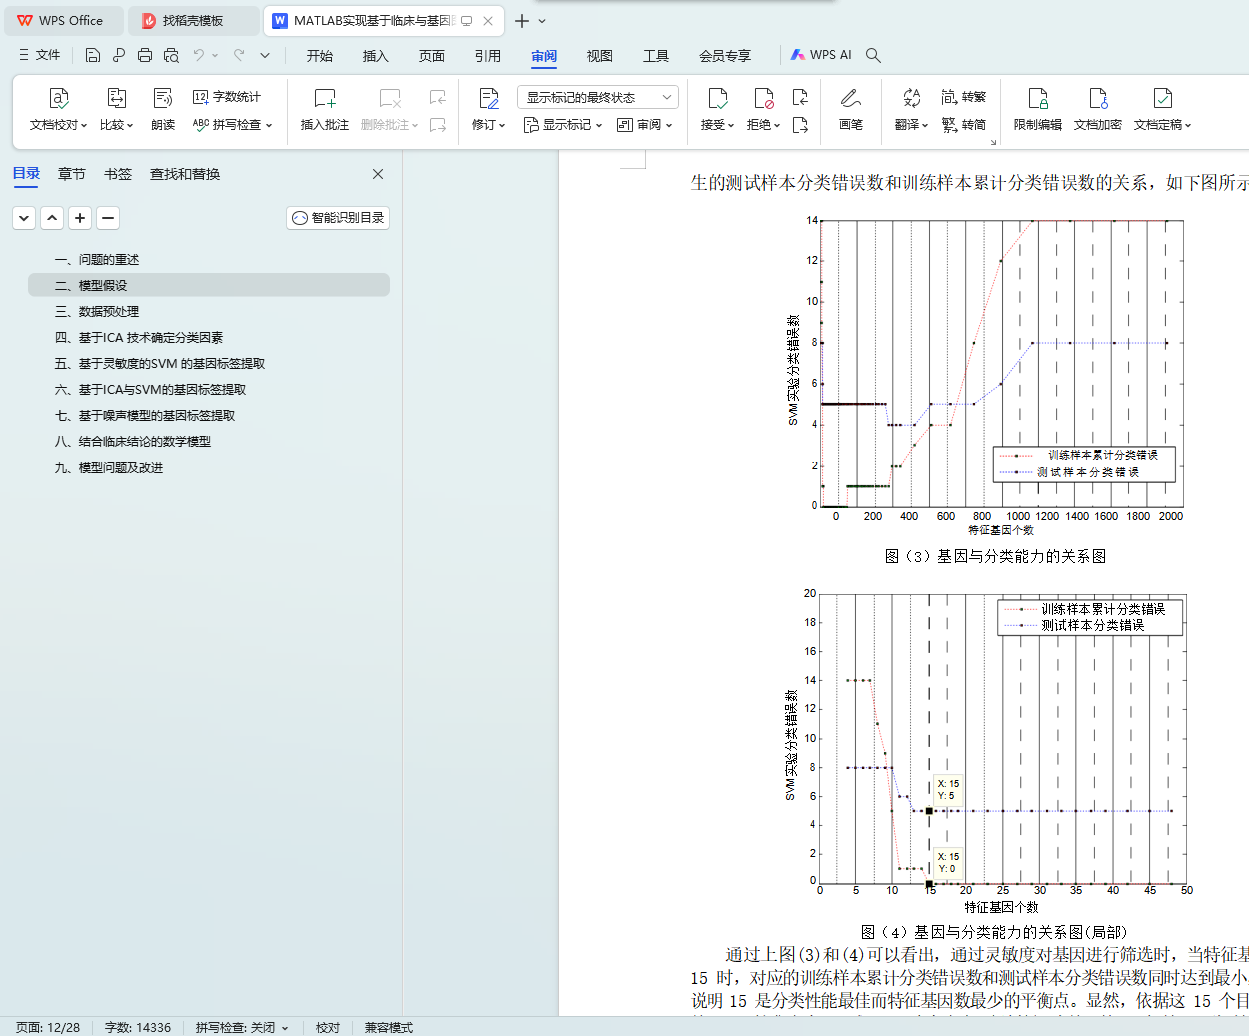Viewport: 1249px width, 1036px height.
Task: Open the 文件 menu
Action: coord(40,55)
